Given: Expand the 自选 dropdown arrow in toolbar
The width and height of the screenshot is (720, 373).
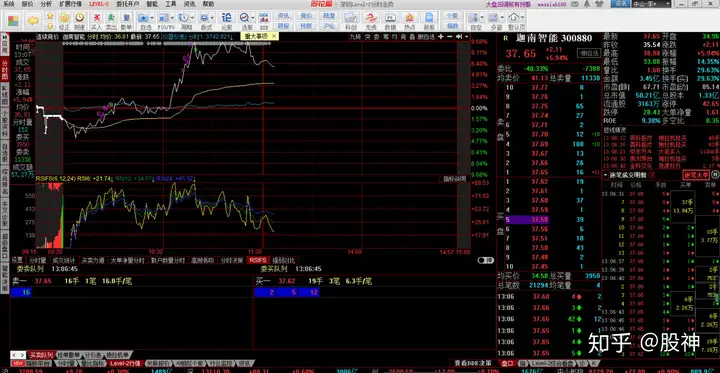Looking at the screenshot, I should pyautogui.click(x=152, y=18).
